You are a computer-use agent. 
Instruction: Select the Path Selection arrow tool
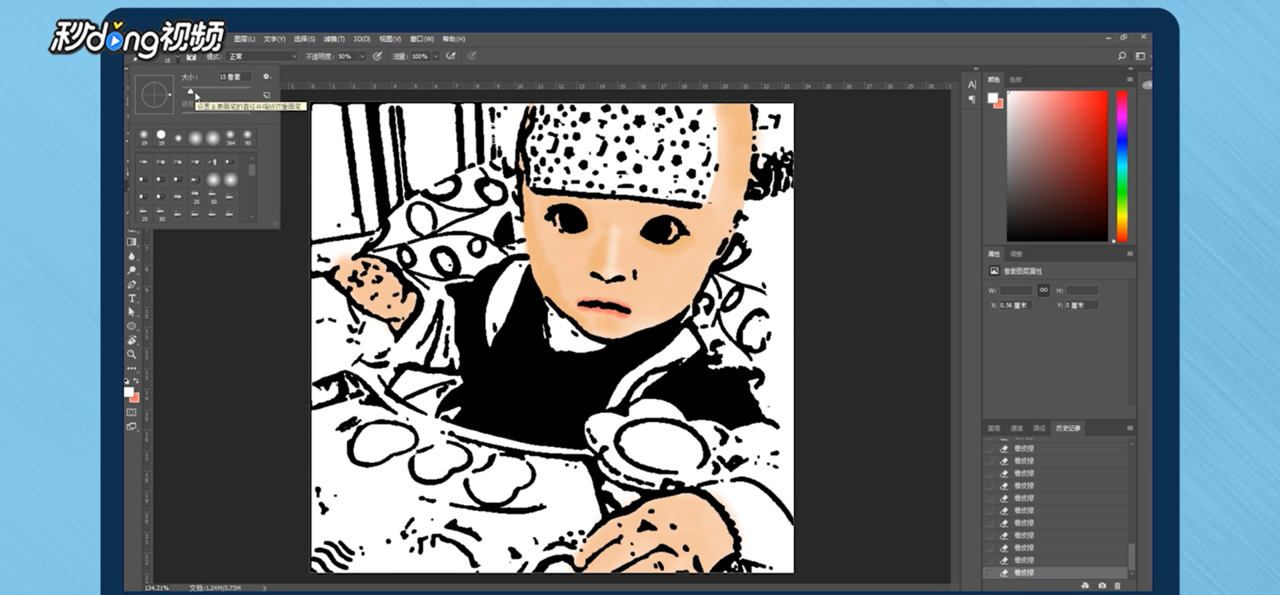click(131, 312)
